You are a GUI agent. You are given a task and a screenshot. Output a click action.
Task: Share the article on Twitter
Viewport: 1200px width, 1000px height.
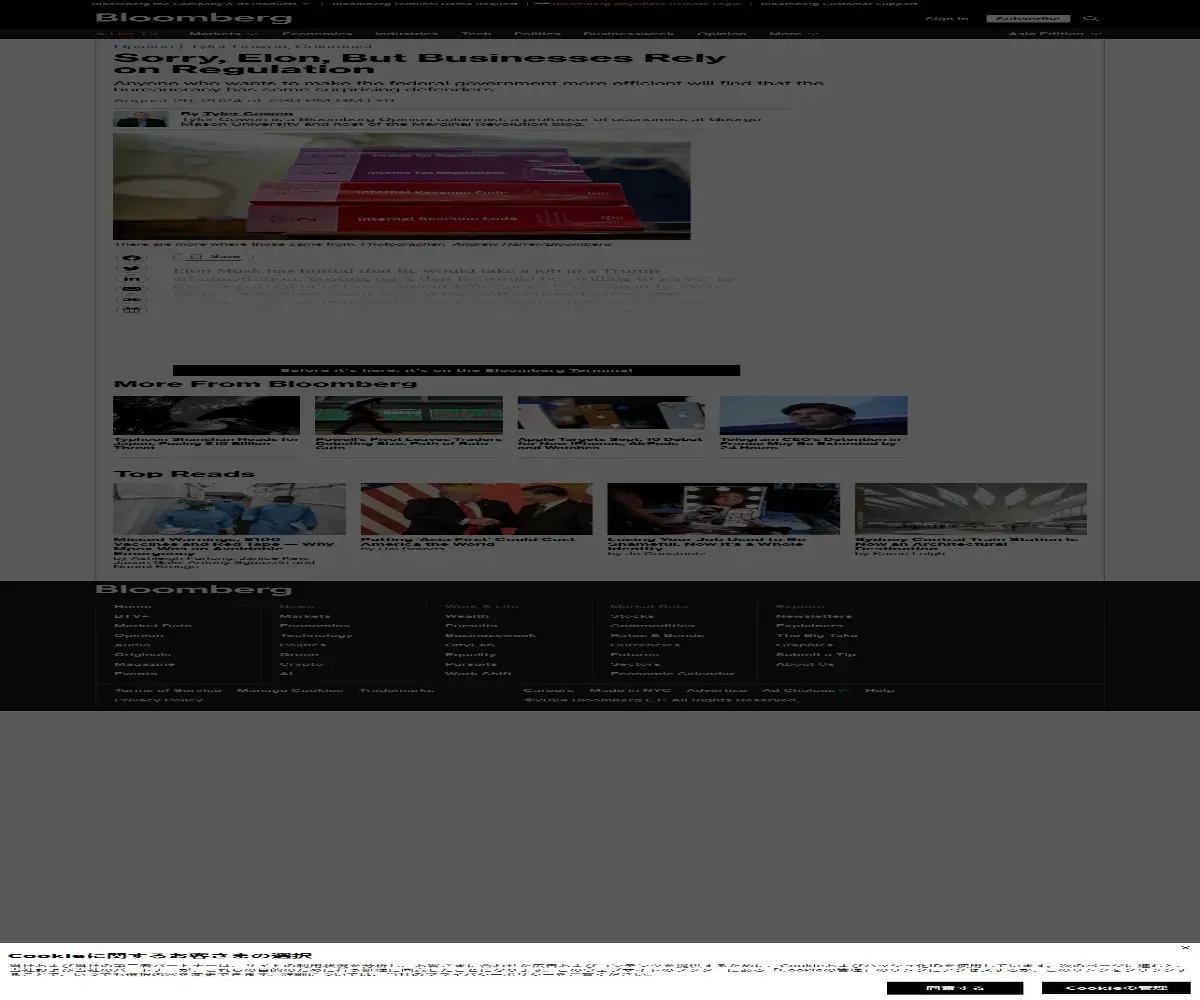pyautogui.click(x=132, y=268)
